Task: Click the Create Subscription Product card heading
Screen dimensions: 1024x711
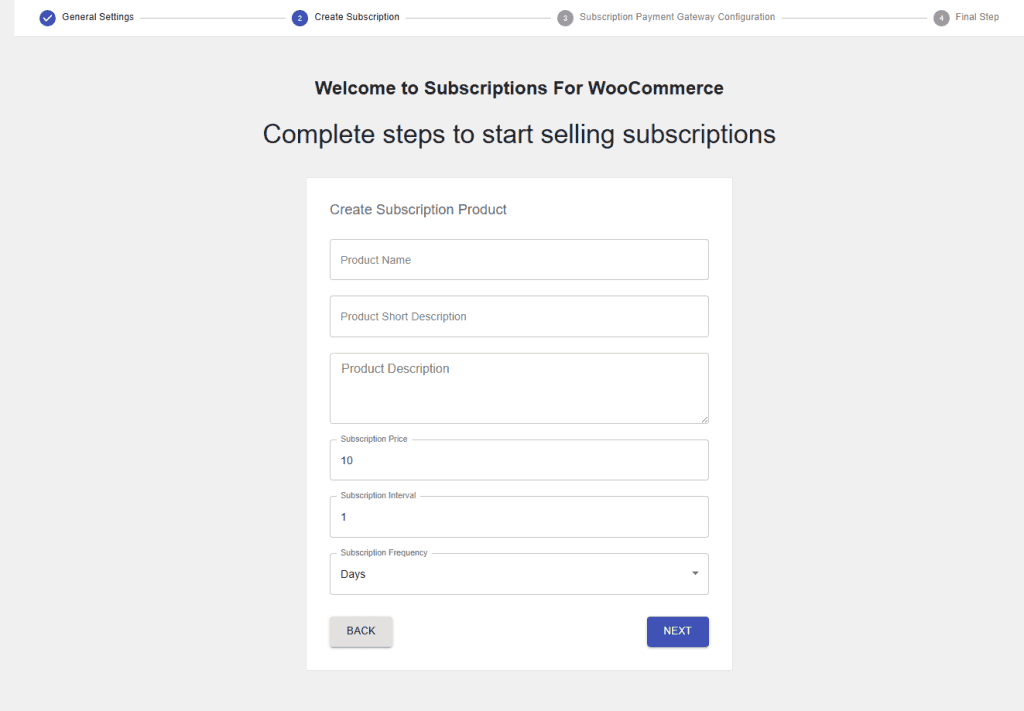Action: coord(418,209)
